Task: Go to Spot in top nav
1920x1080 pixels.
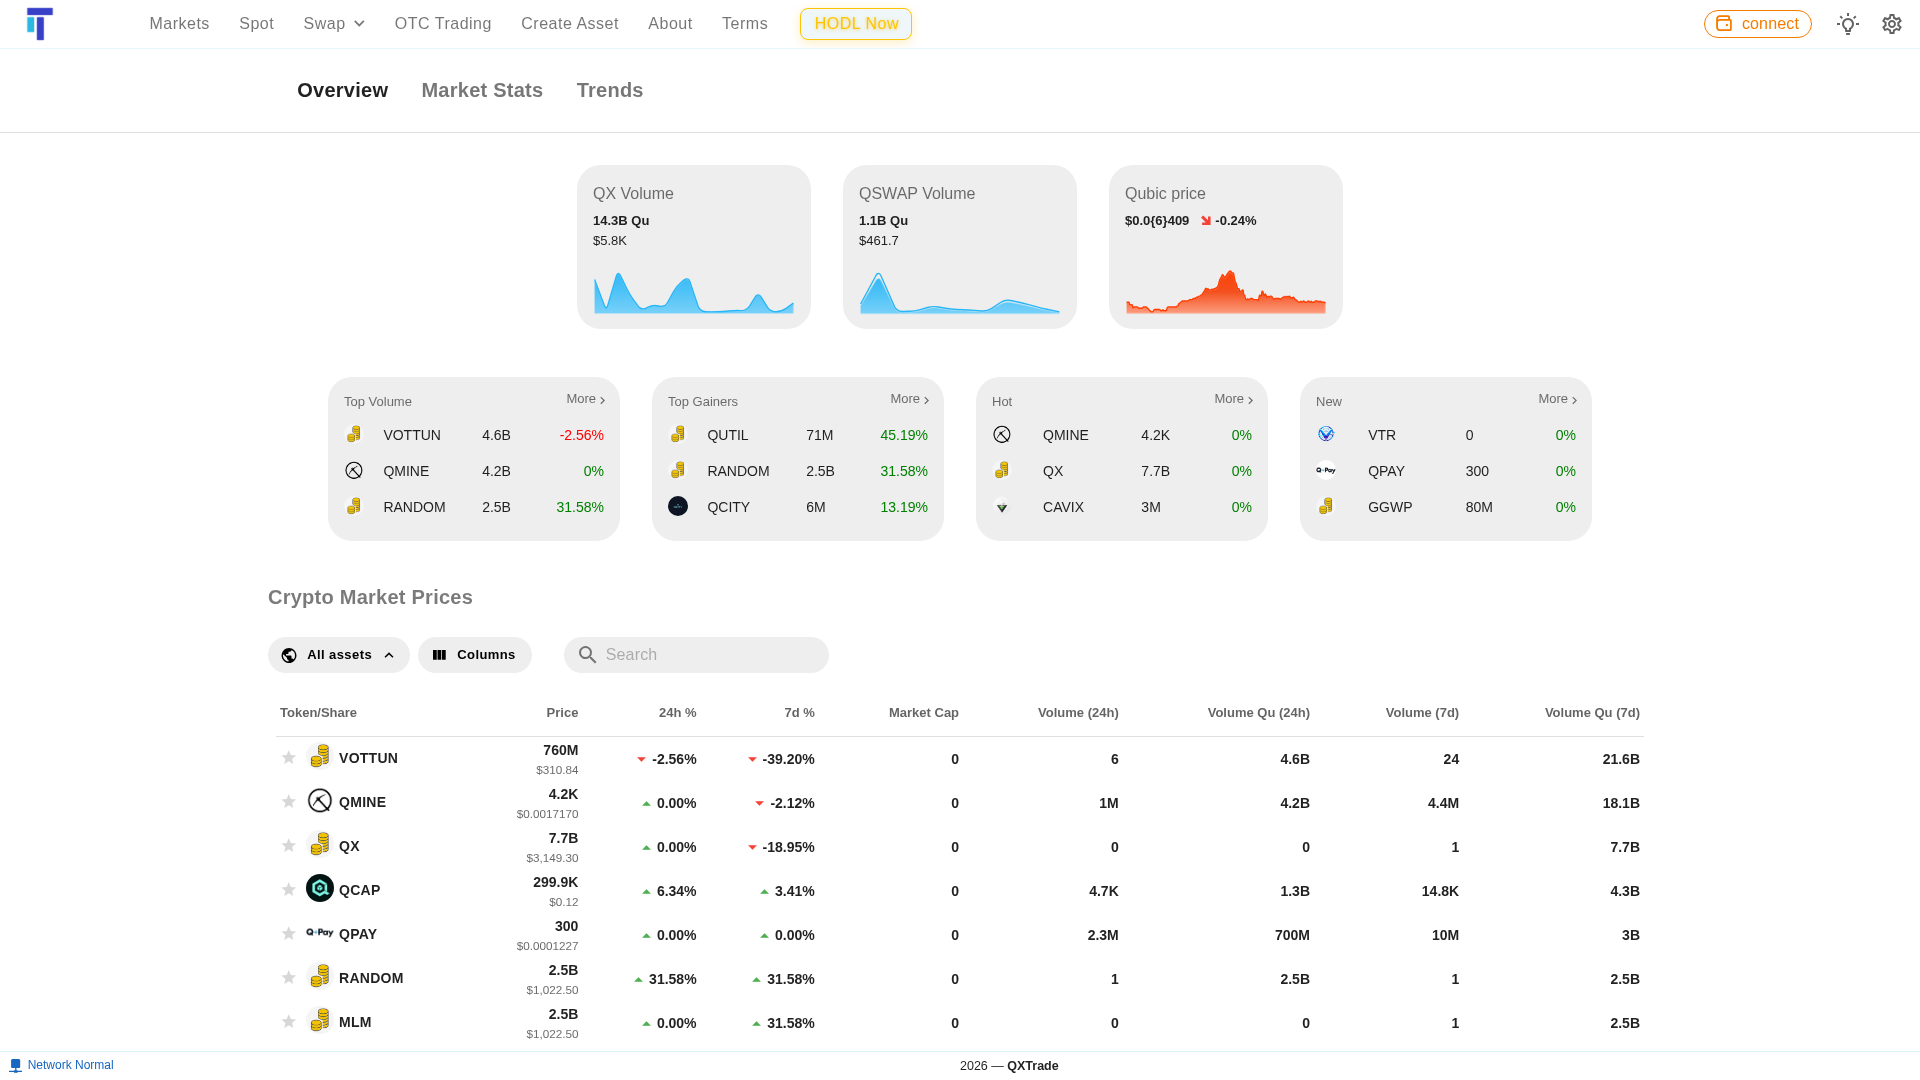Action: pos(256,24)
